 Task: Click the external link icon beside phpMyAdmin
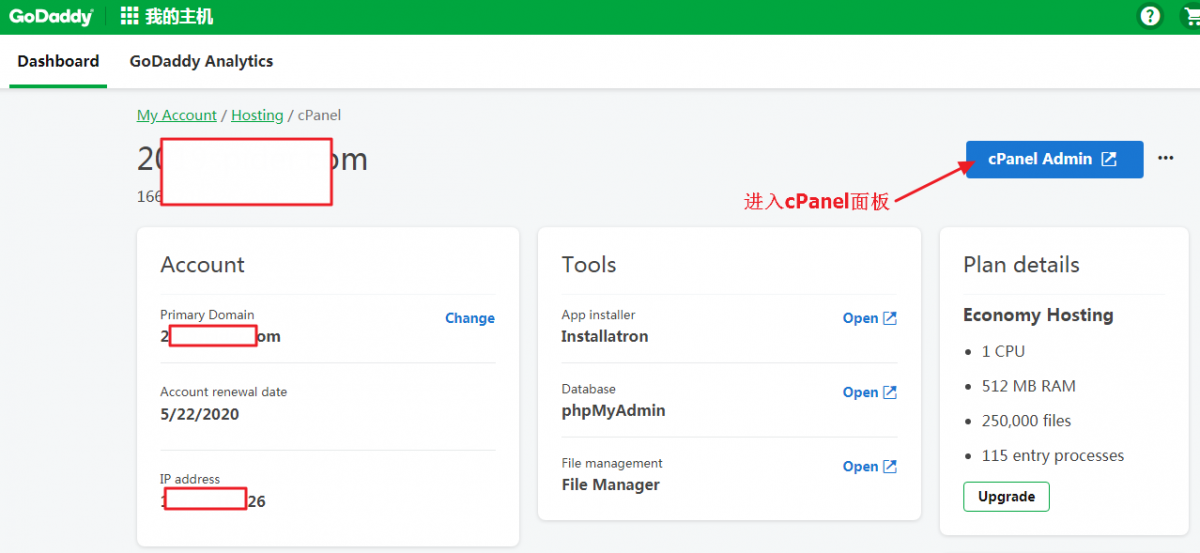890,392
